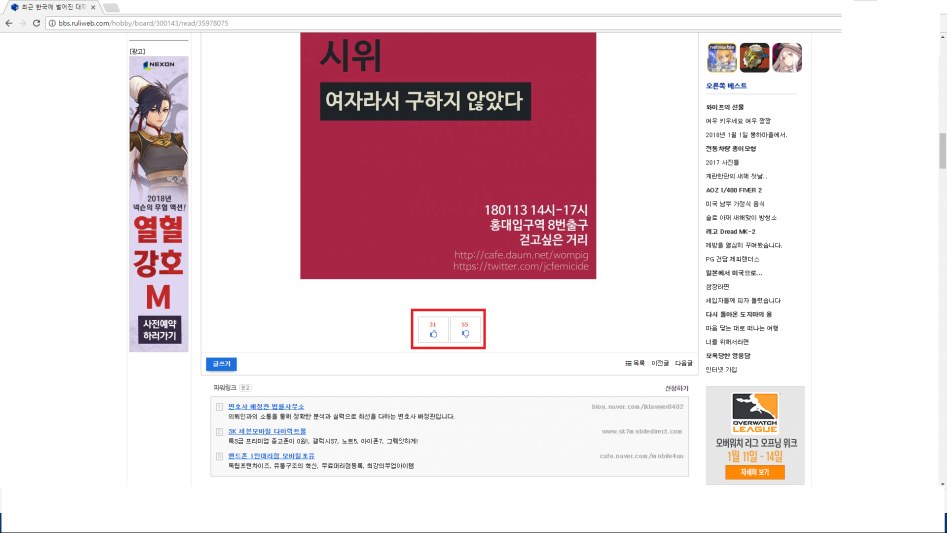This screenshot has width=947, height=533.
Task: Click the cafe.daum.net/wompig URL in the image
Action: tap(521, 255)
